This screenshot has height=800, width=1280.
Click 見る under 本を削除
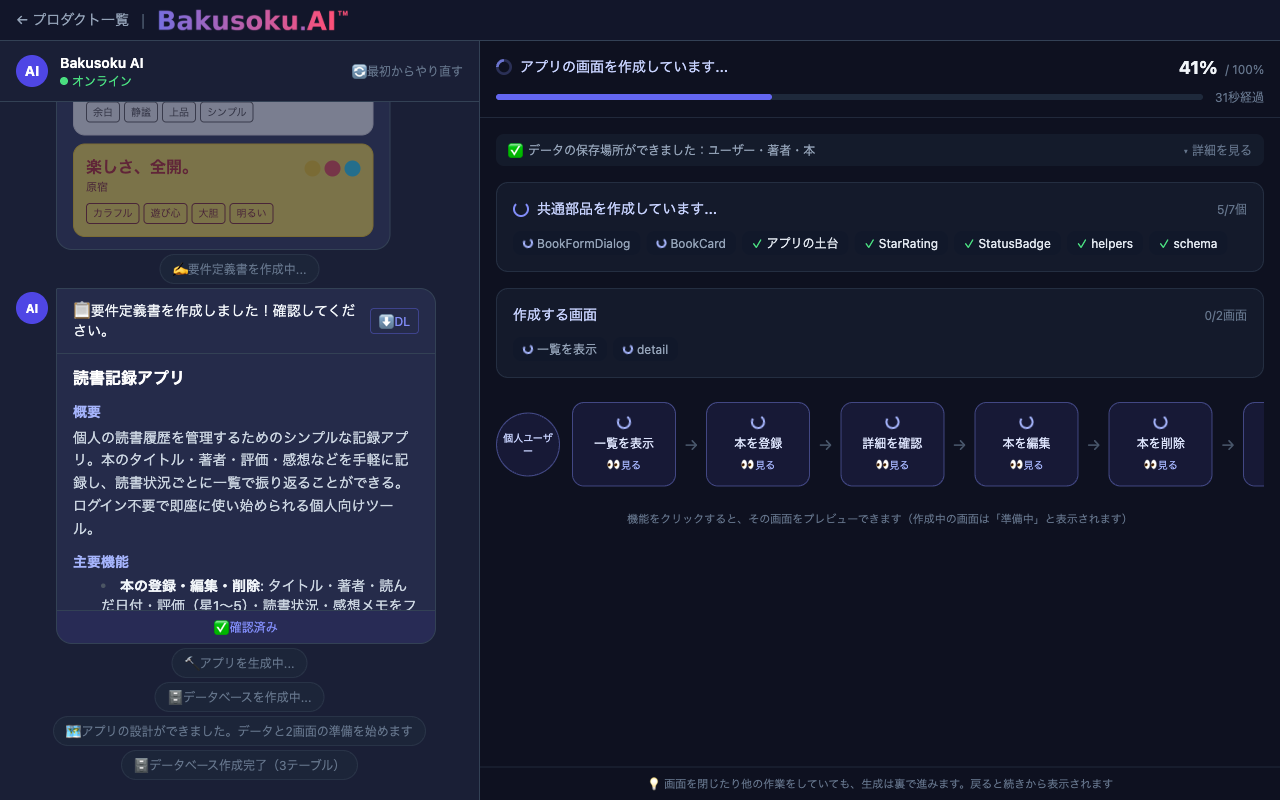coord(1160,465)
